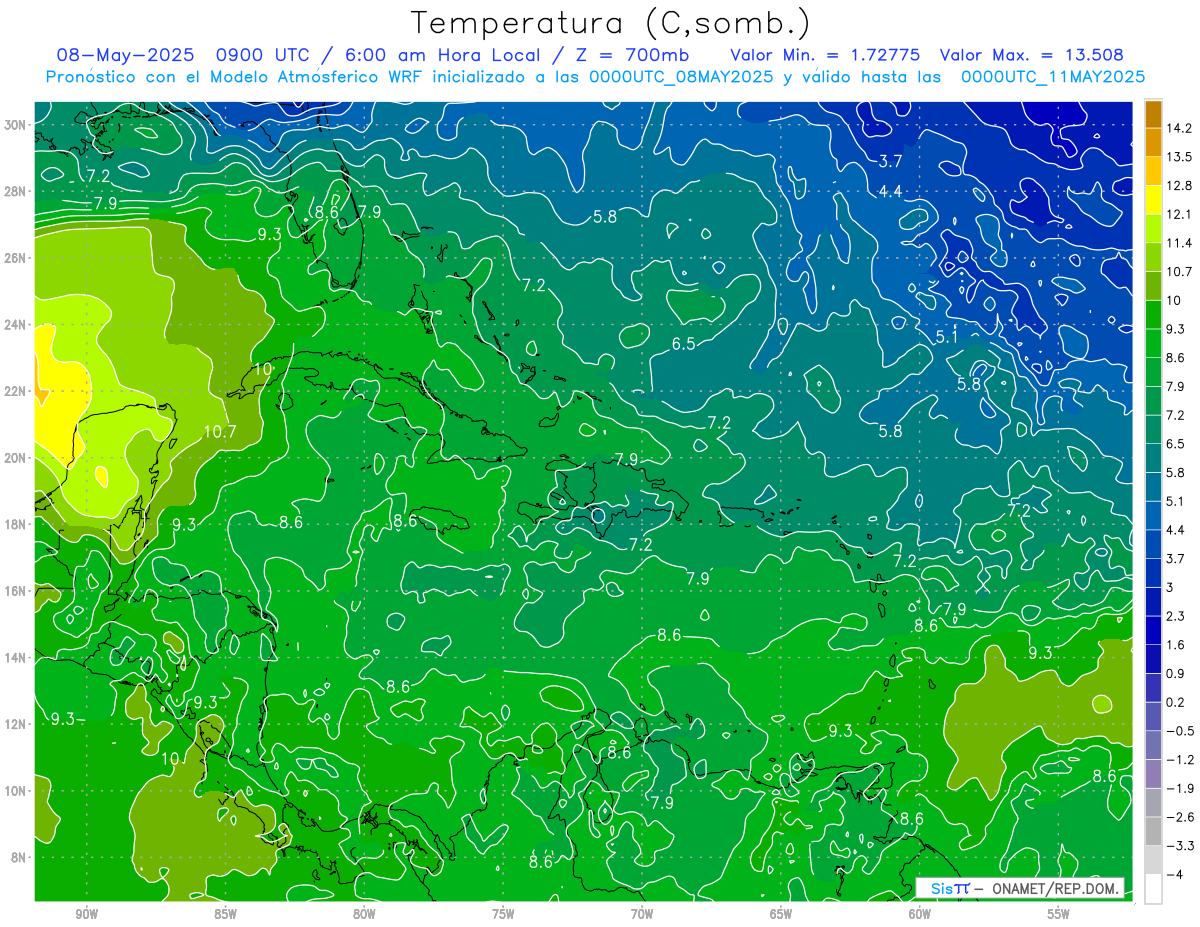Viewport: 1200px width, 927px height.
Task: Click the 1.6 value in the color legend
Action: click(1177, 645)
